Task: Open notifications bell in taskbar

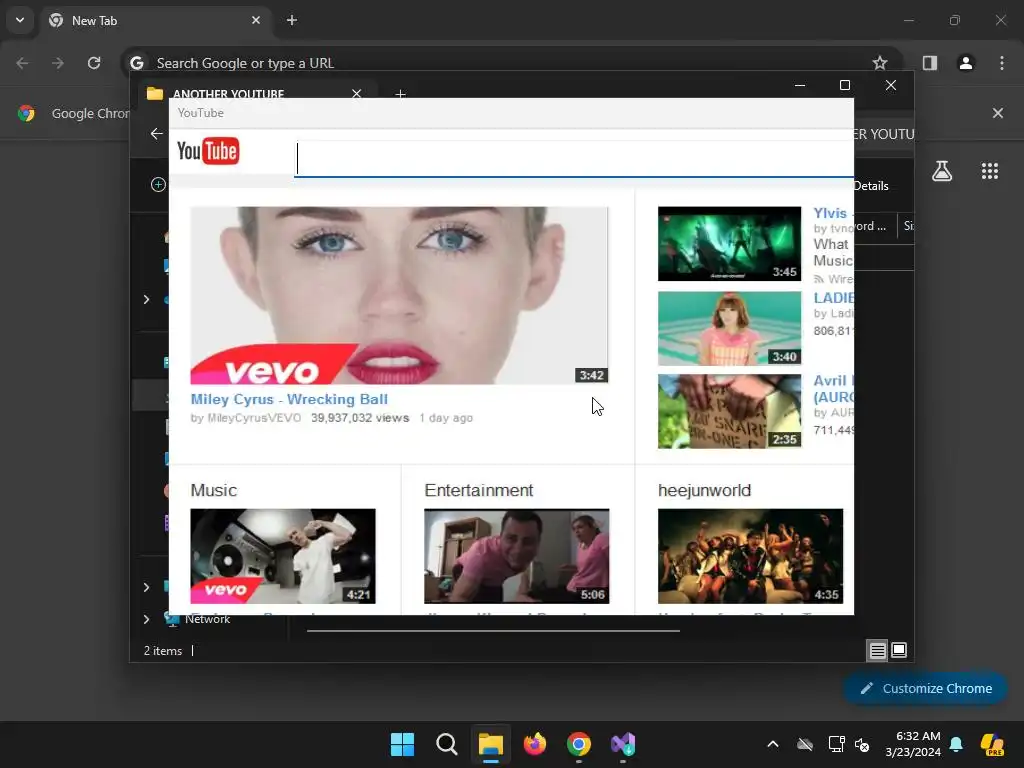Action: coord(956,744)
